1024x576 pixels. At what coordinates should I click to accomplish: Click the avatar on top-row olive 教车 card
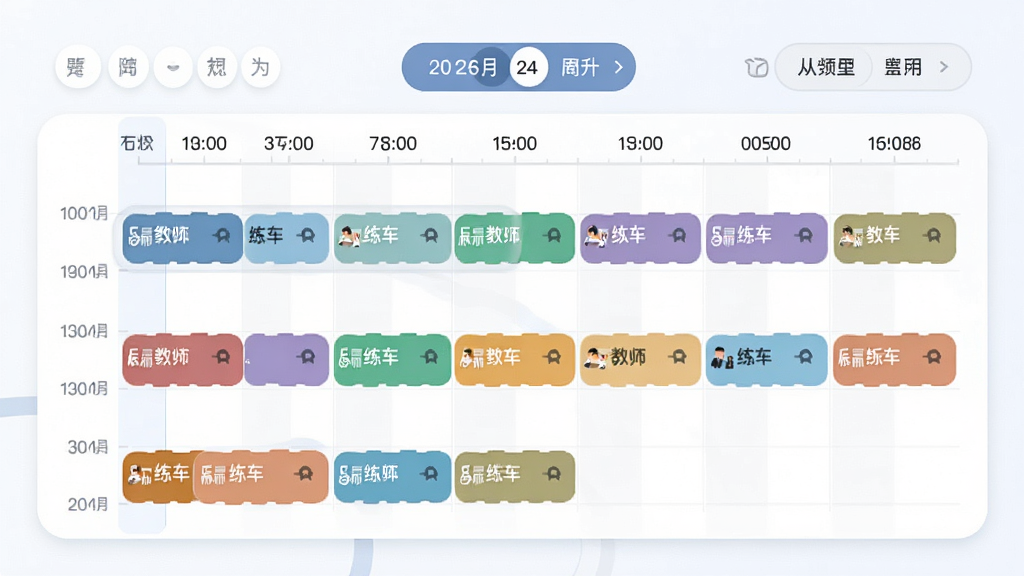850,236
